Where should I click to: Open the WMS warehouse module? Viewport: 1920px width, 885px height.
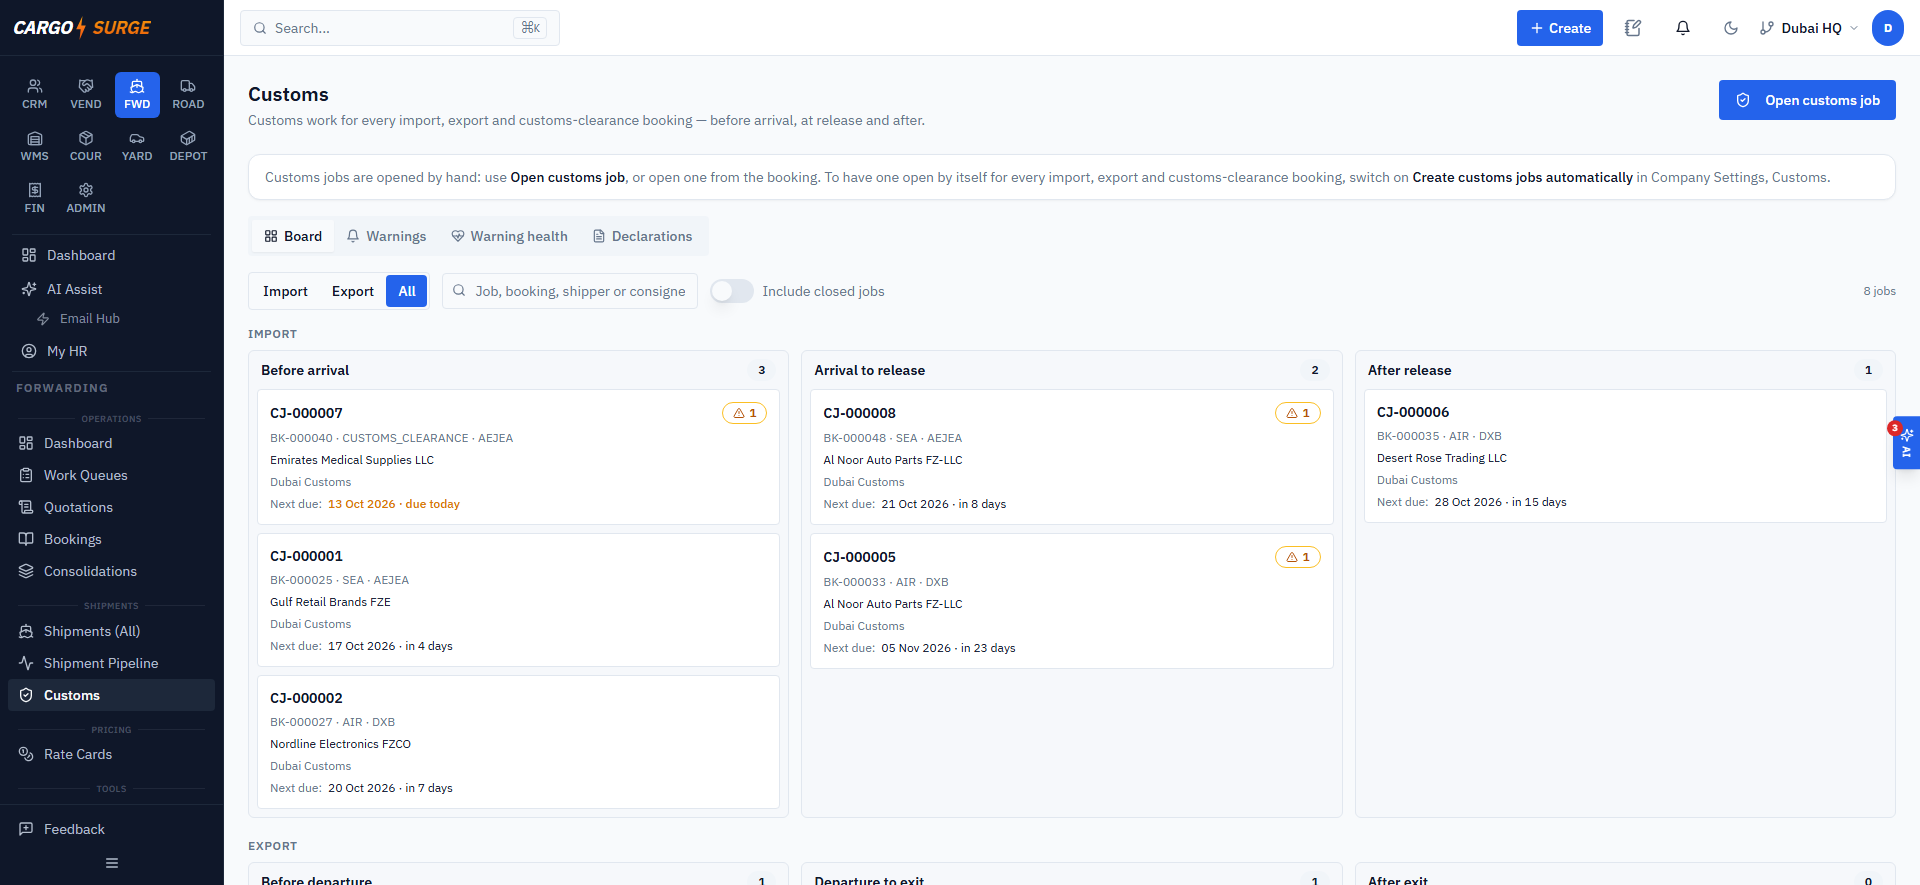pos(35,146)
